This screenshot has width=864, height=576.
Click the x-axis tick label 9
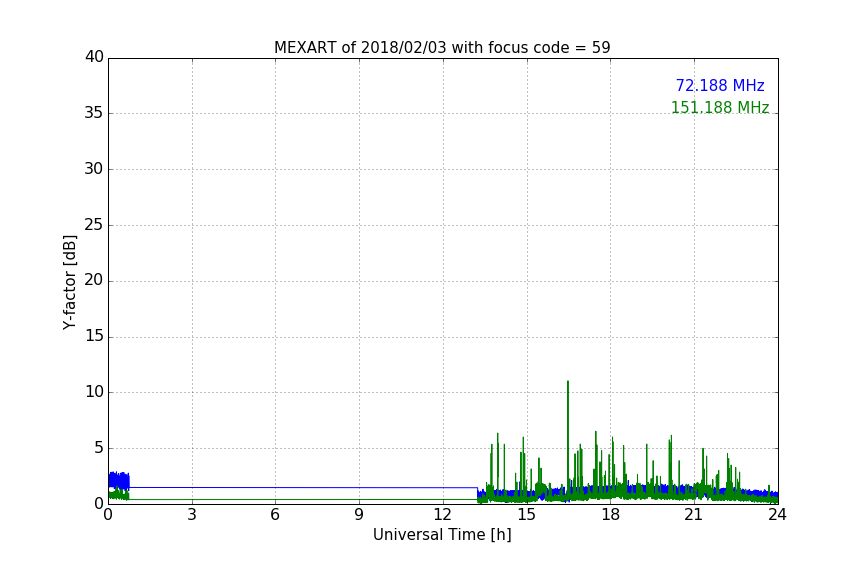(x=359, y=515)
